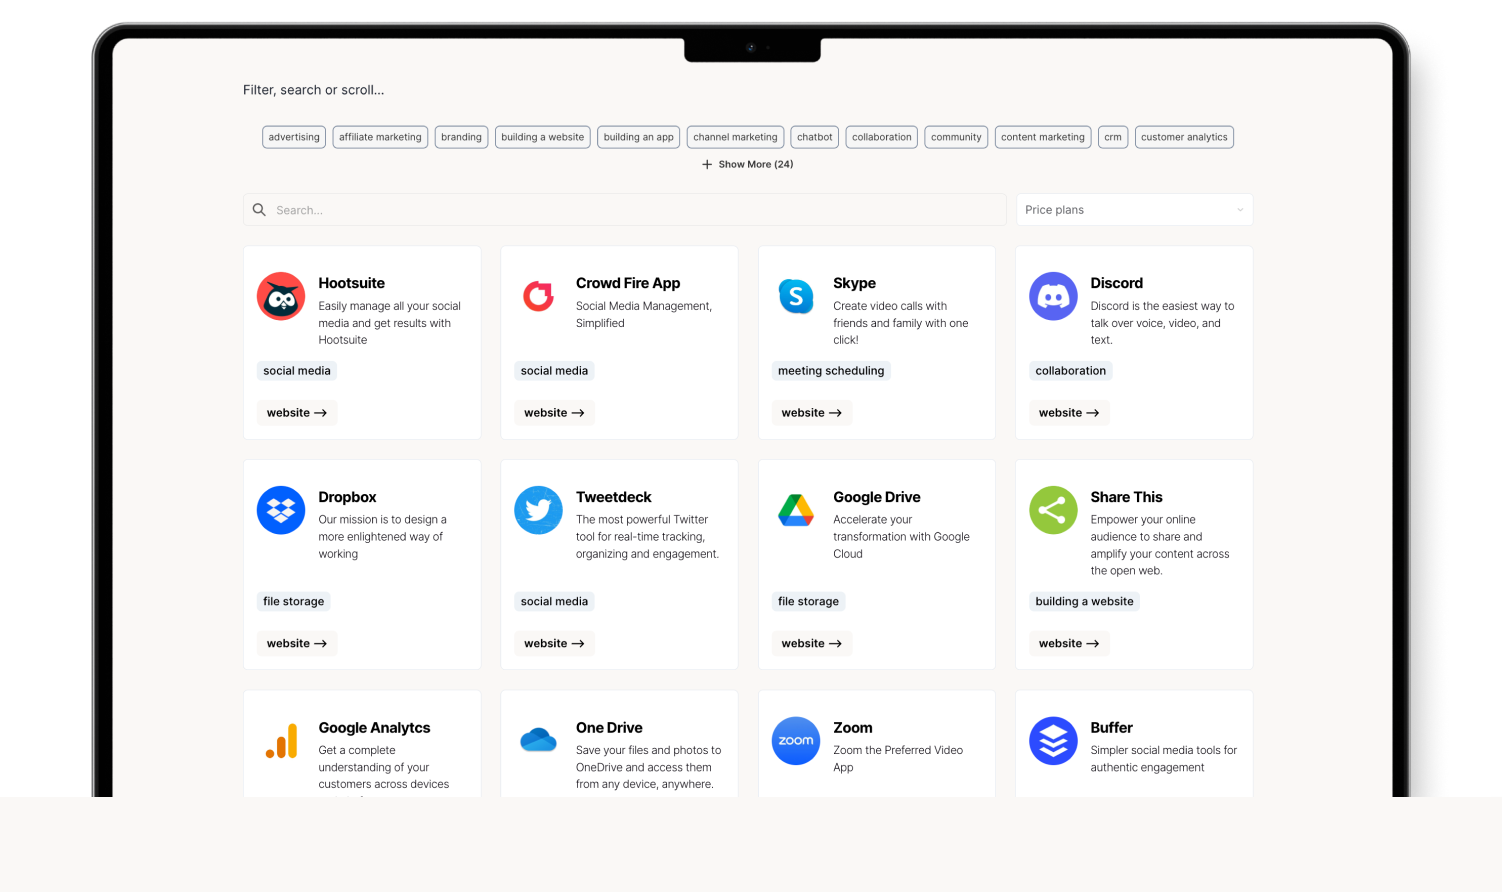Open Crowd Fire App website link
Image resolution: width=1503 pixels, height=892 pixels.
554,413
